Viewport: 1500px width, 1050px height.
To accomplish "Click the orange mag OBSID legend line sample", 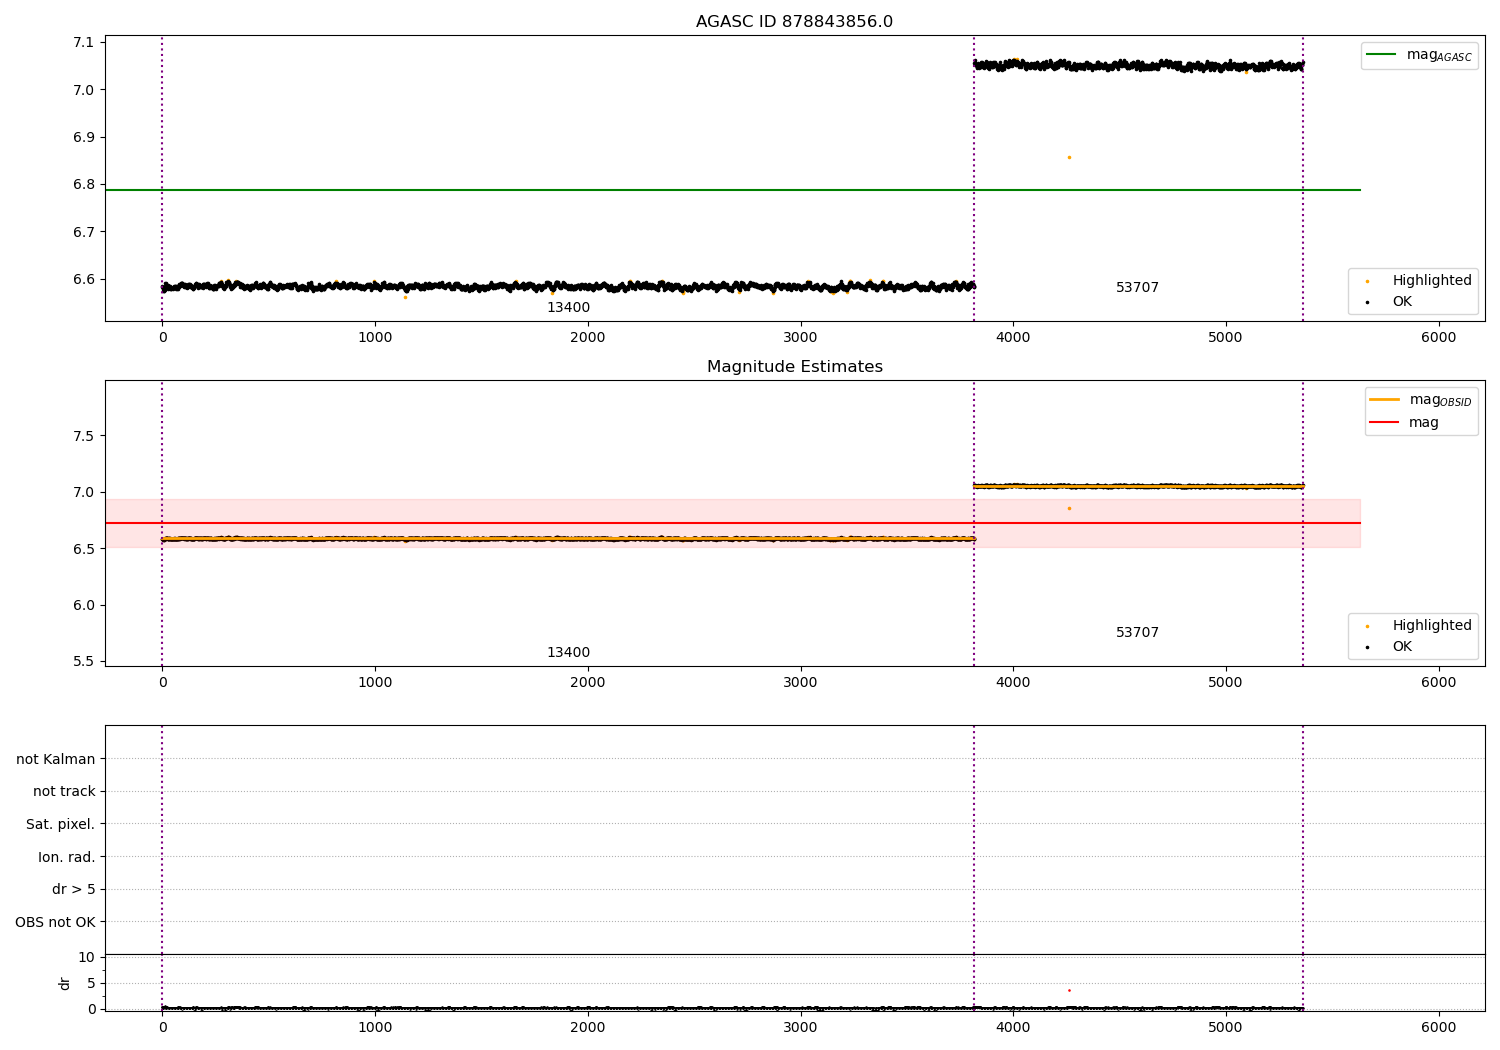I will 1384,400.
